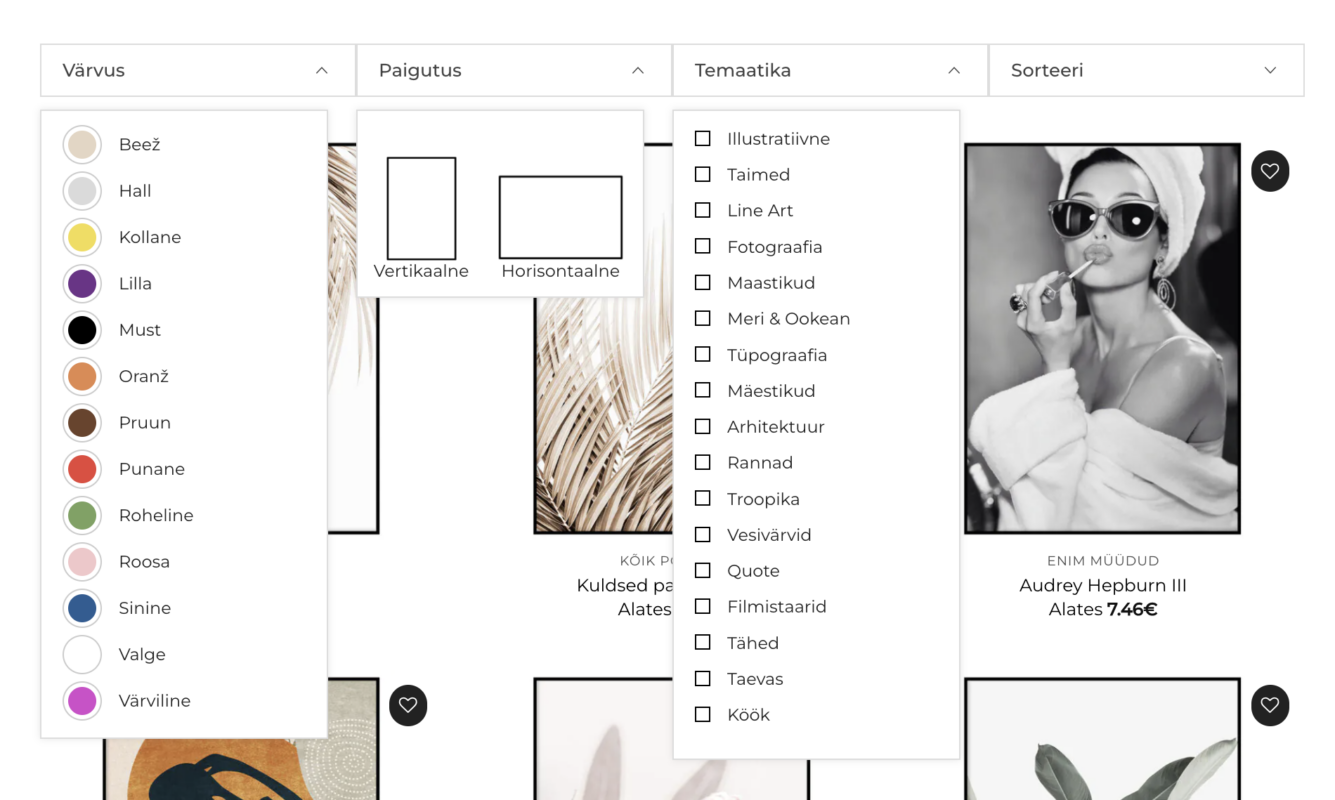1335x800 pixels.
Task: Tick the Line Art checkbox
Action: [x=703, y=210]
